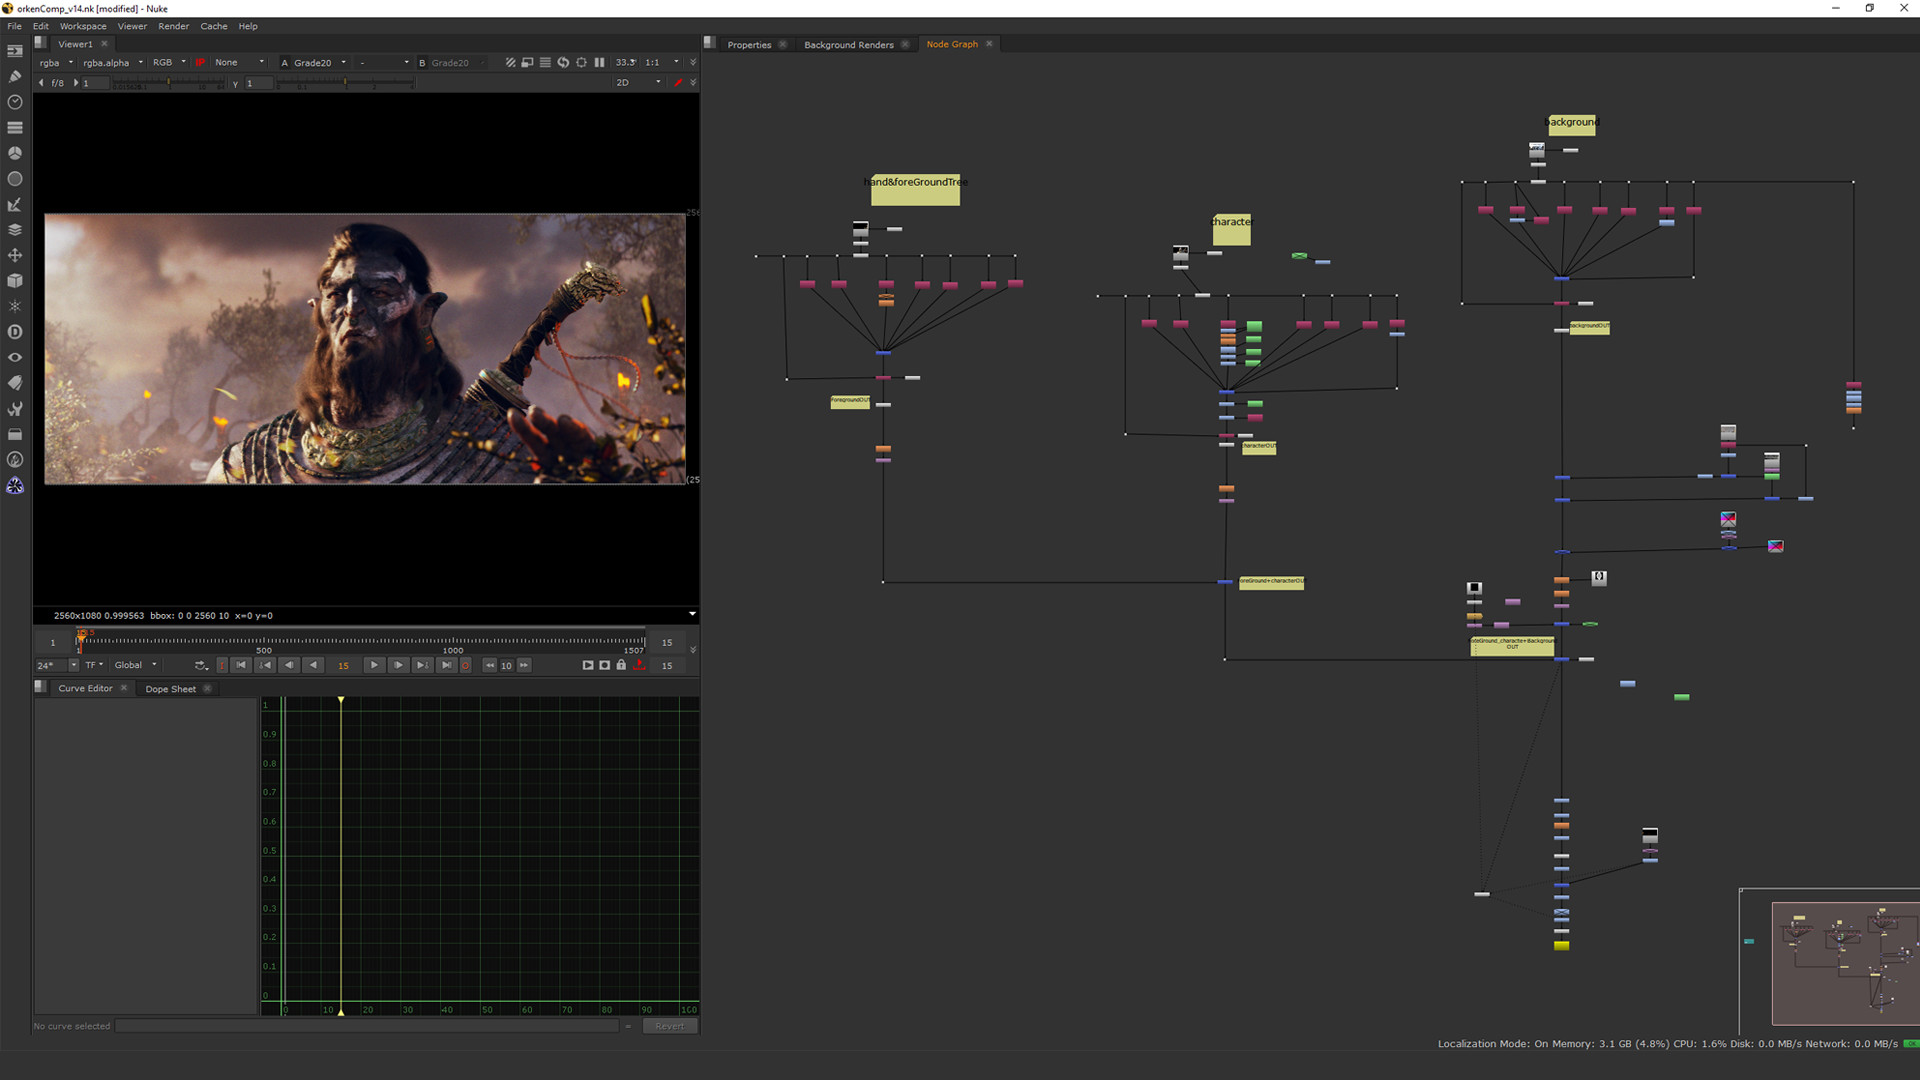Open the Transform nodes toolbar icon
The image size is (1920, 1080).
pyautogui.click(x=15, y=256)
